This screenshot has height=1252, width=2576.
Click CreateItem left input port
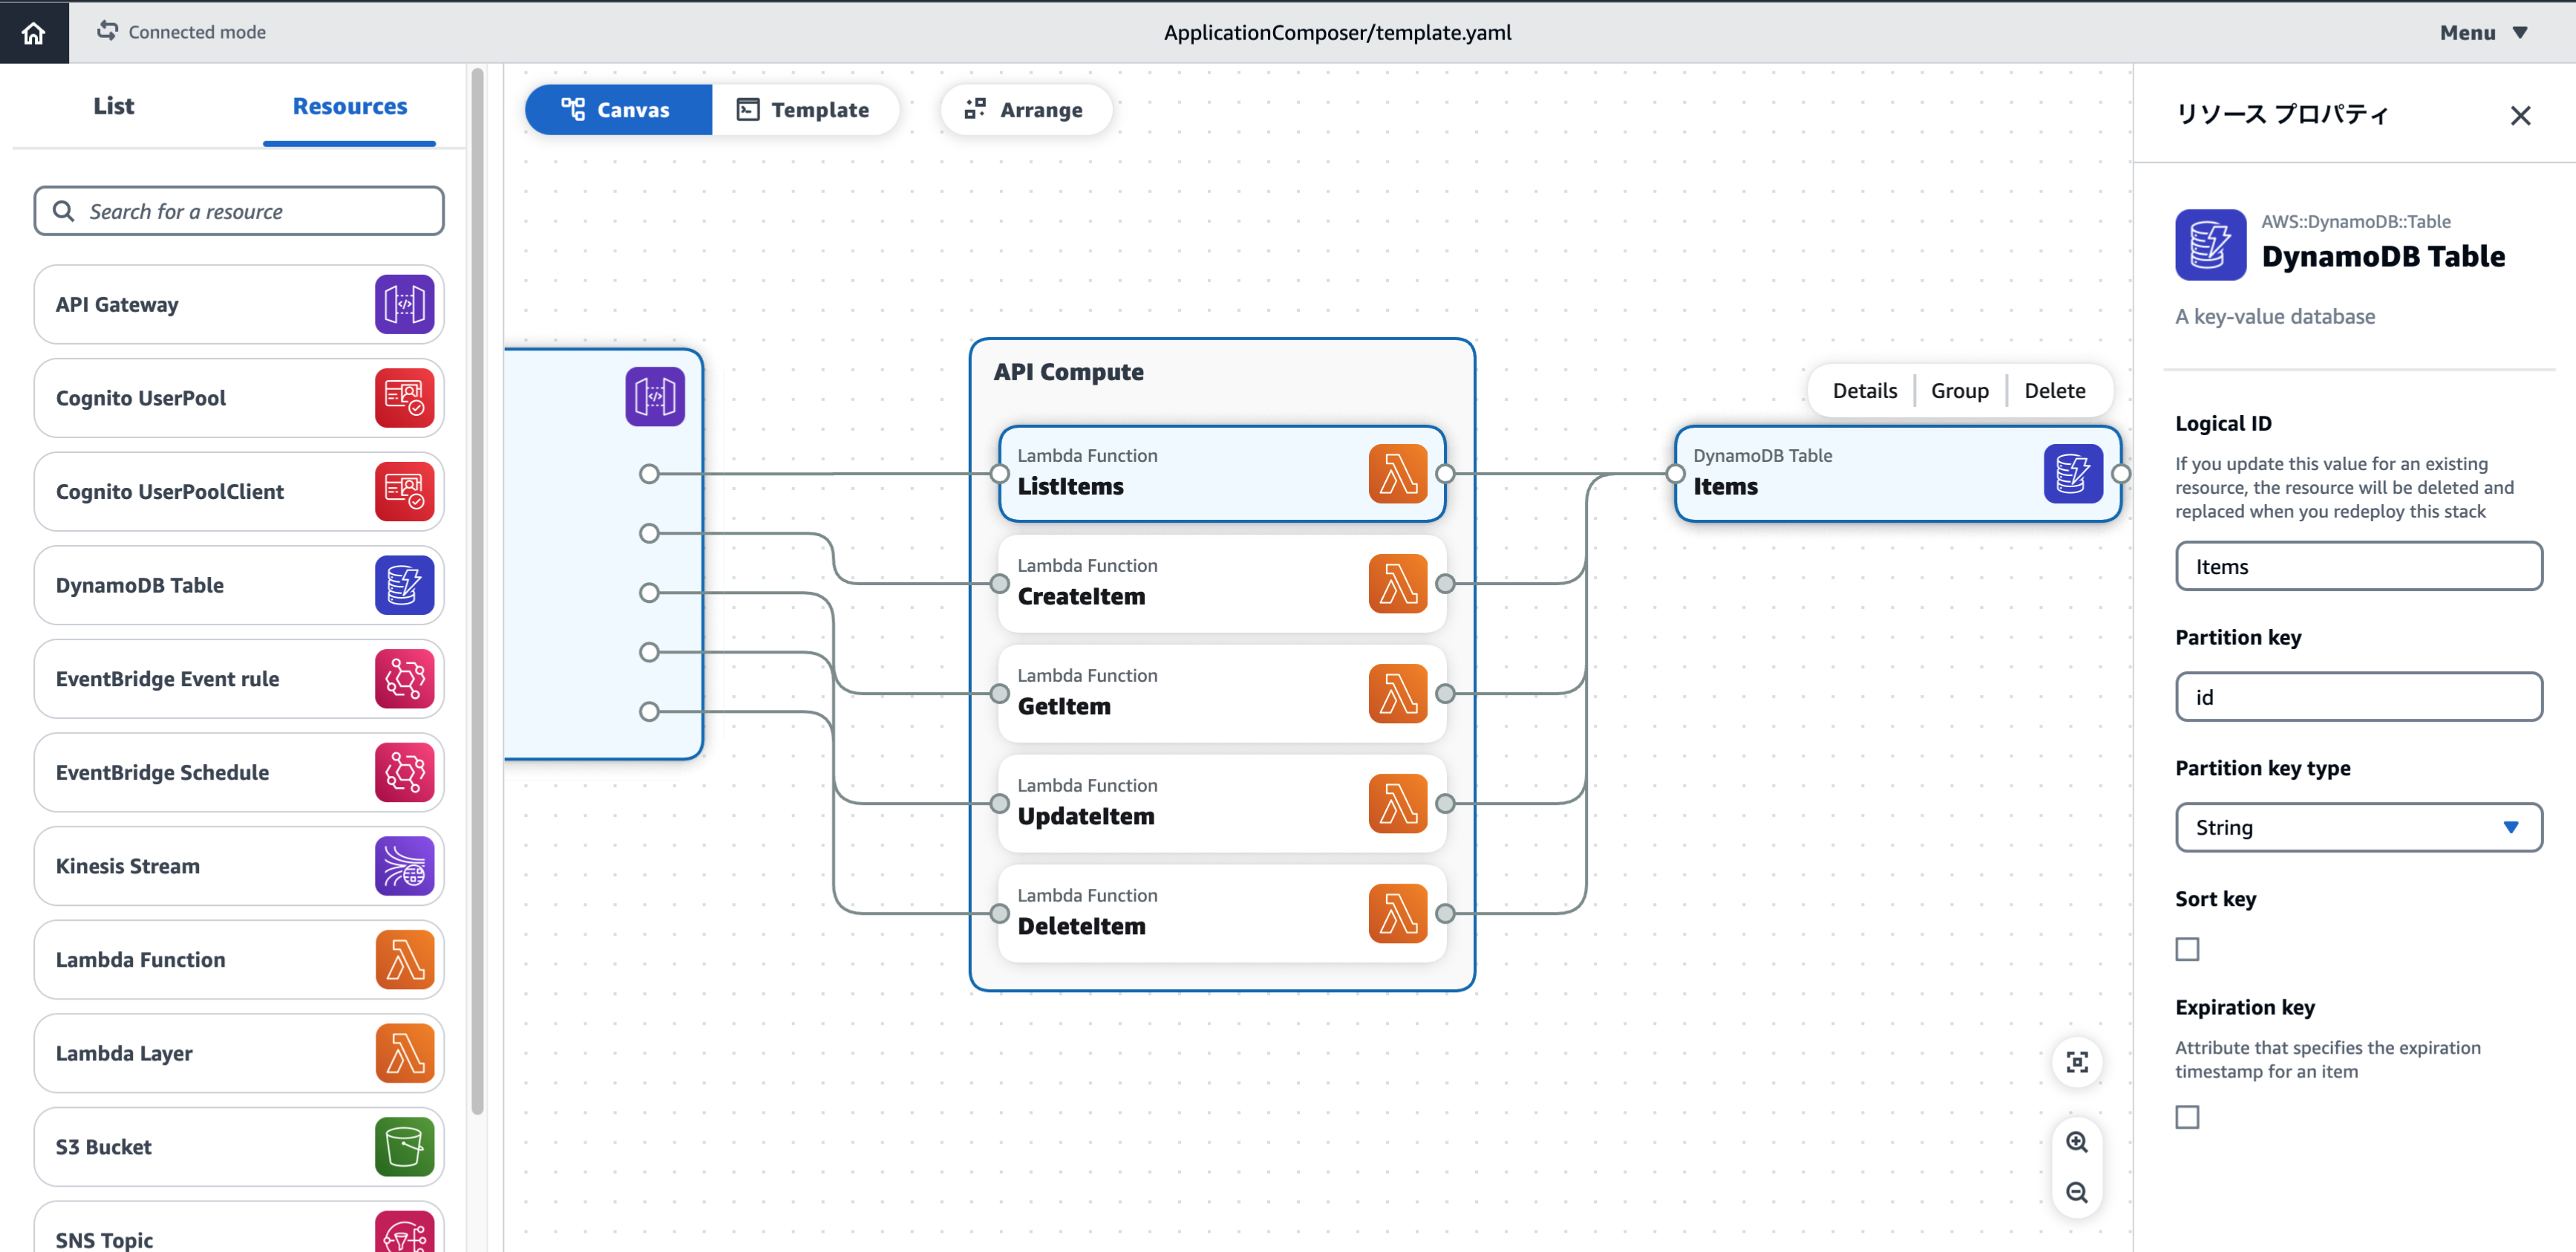(x=999, y=584)
